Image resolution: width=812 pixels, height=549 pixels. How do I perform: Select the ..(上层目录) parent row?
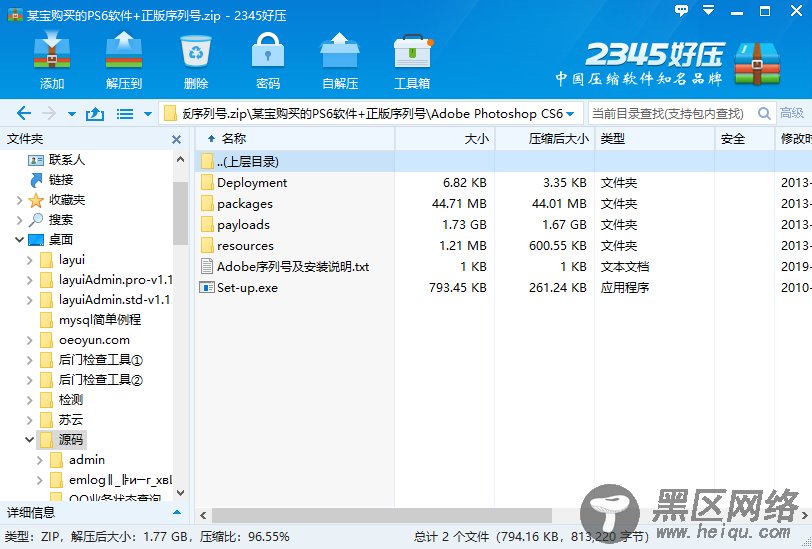coord(503,162)
